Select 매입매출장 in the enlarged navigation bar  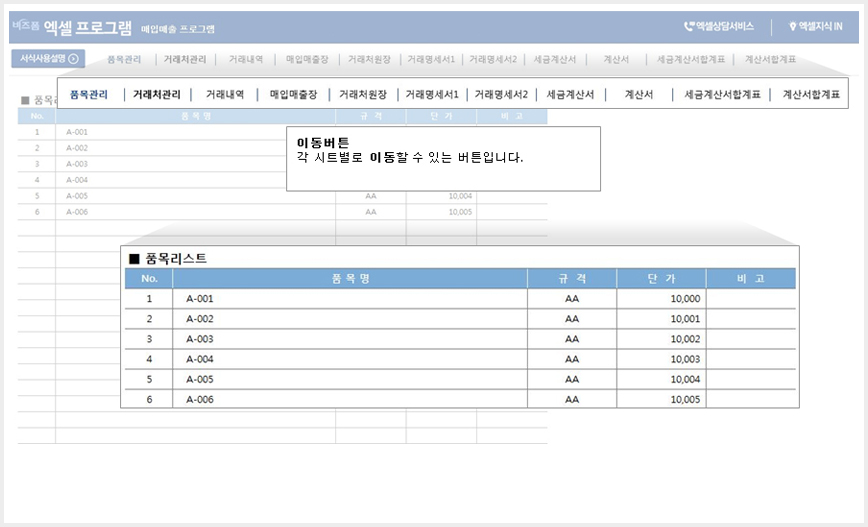tap(293, 95)
